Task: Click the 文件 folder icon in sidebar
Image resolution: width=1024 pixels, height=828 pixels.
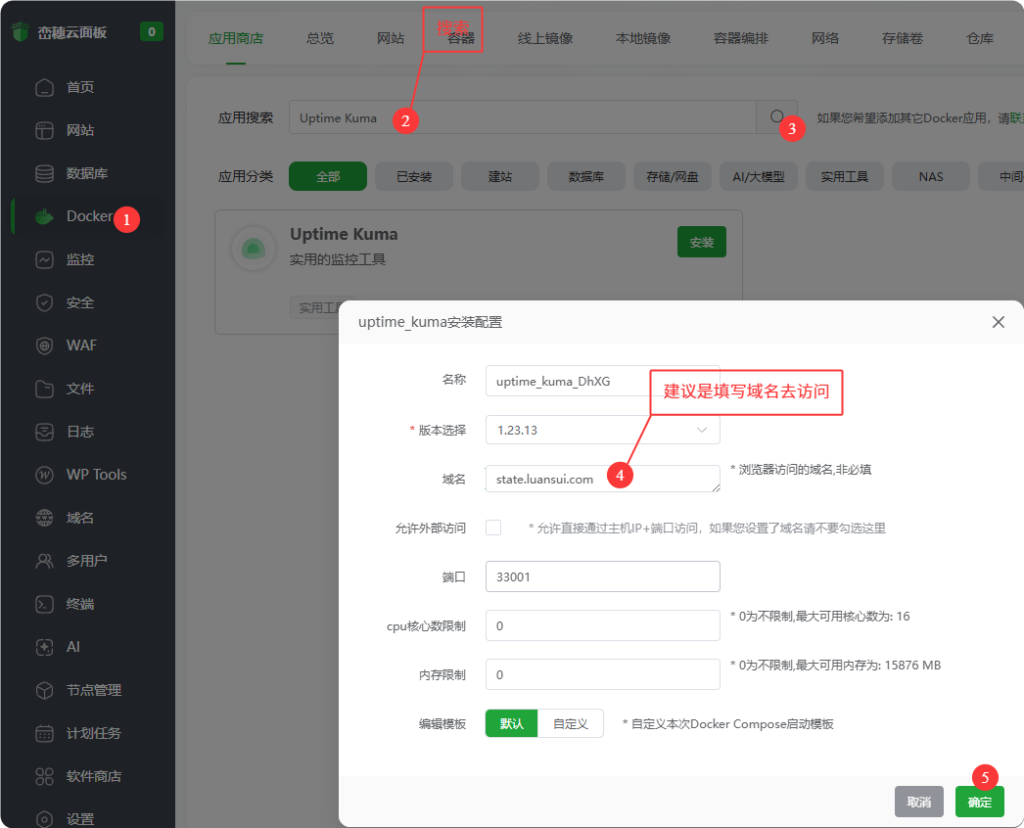Action: 44,389
